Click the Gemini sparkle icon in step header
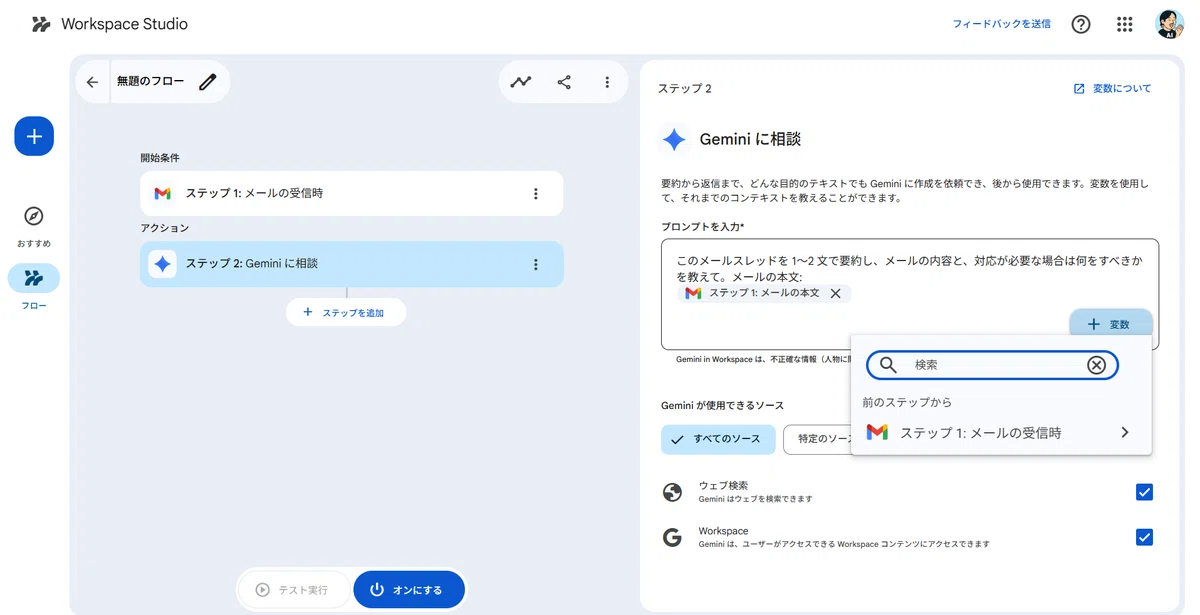Screen dimensions: 1200x615 coord(674,140)
